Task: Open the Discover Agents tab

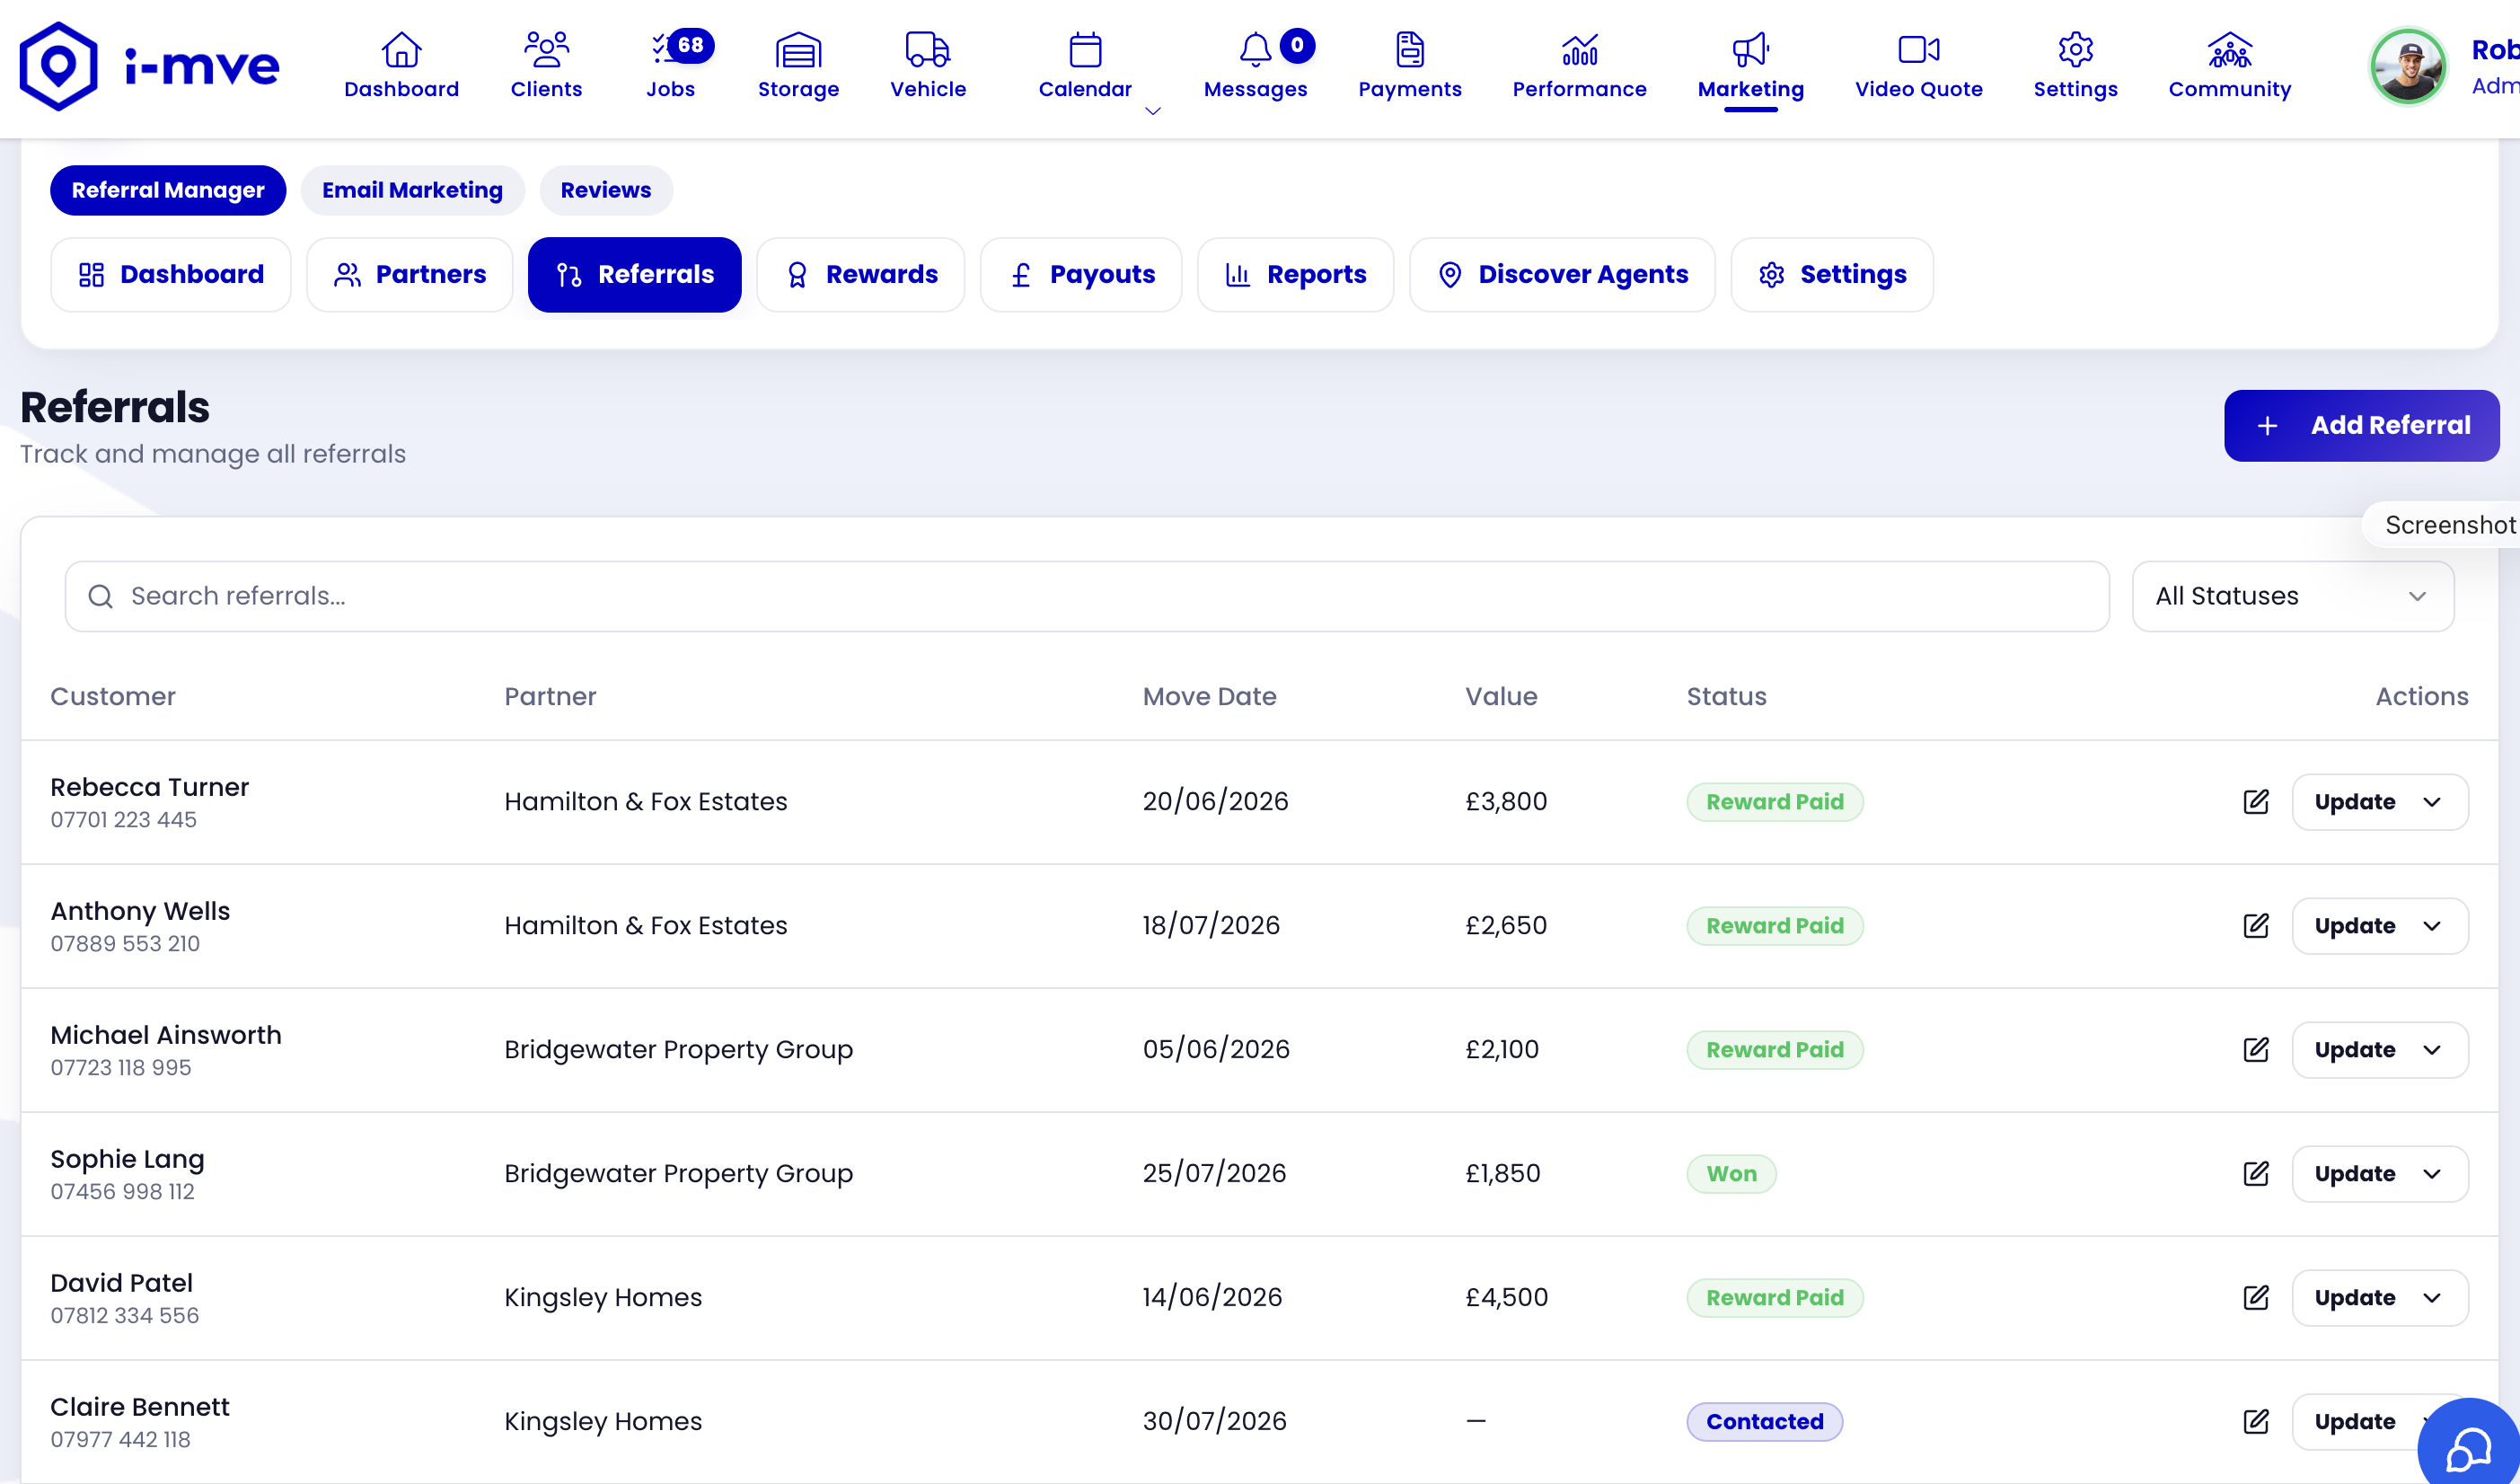Action: click(x=1562, y=274)
